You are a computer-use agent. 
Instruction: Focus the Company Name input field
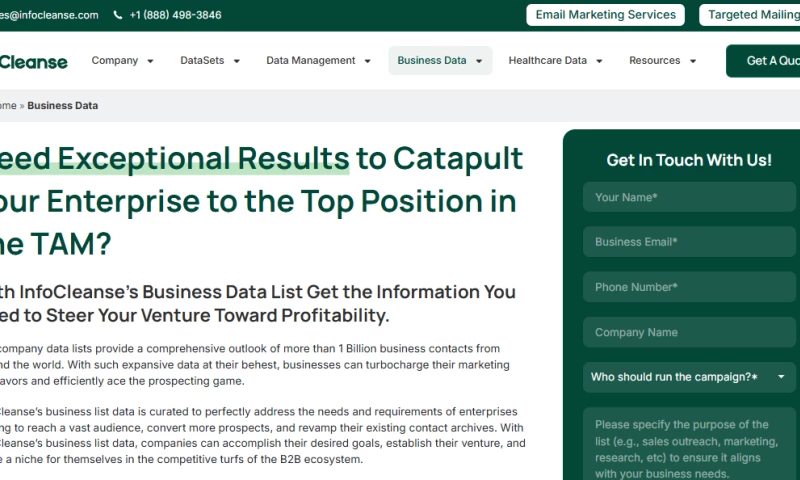click(x=689, y=332)
